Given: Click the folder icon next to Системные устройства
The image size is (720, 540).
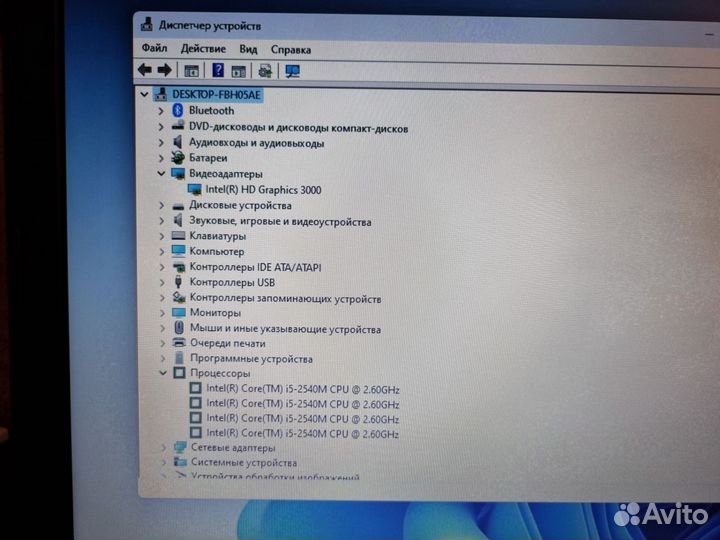Looking at the screenshot, I should click(x=180, y=461).
